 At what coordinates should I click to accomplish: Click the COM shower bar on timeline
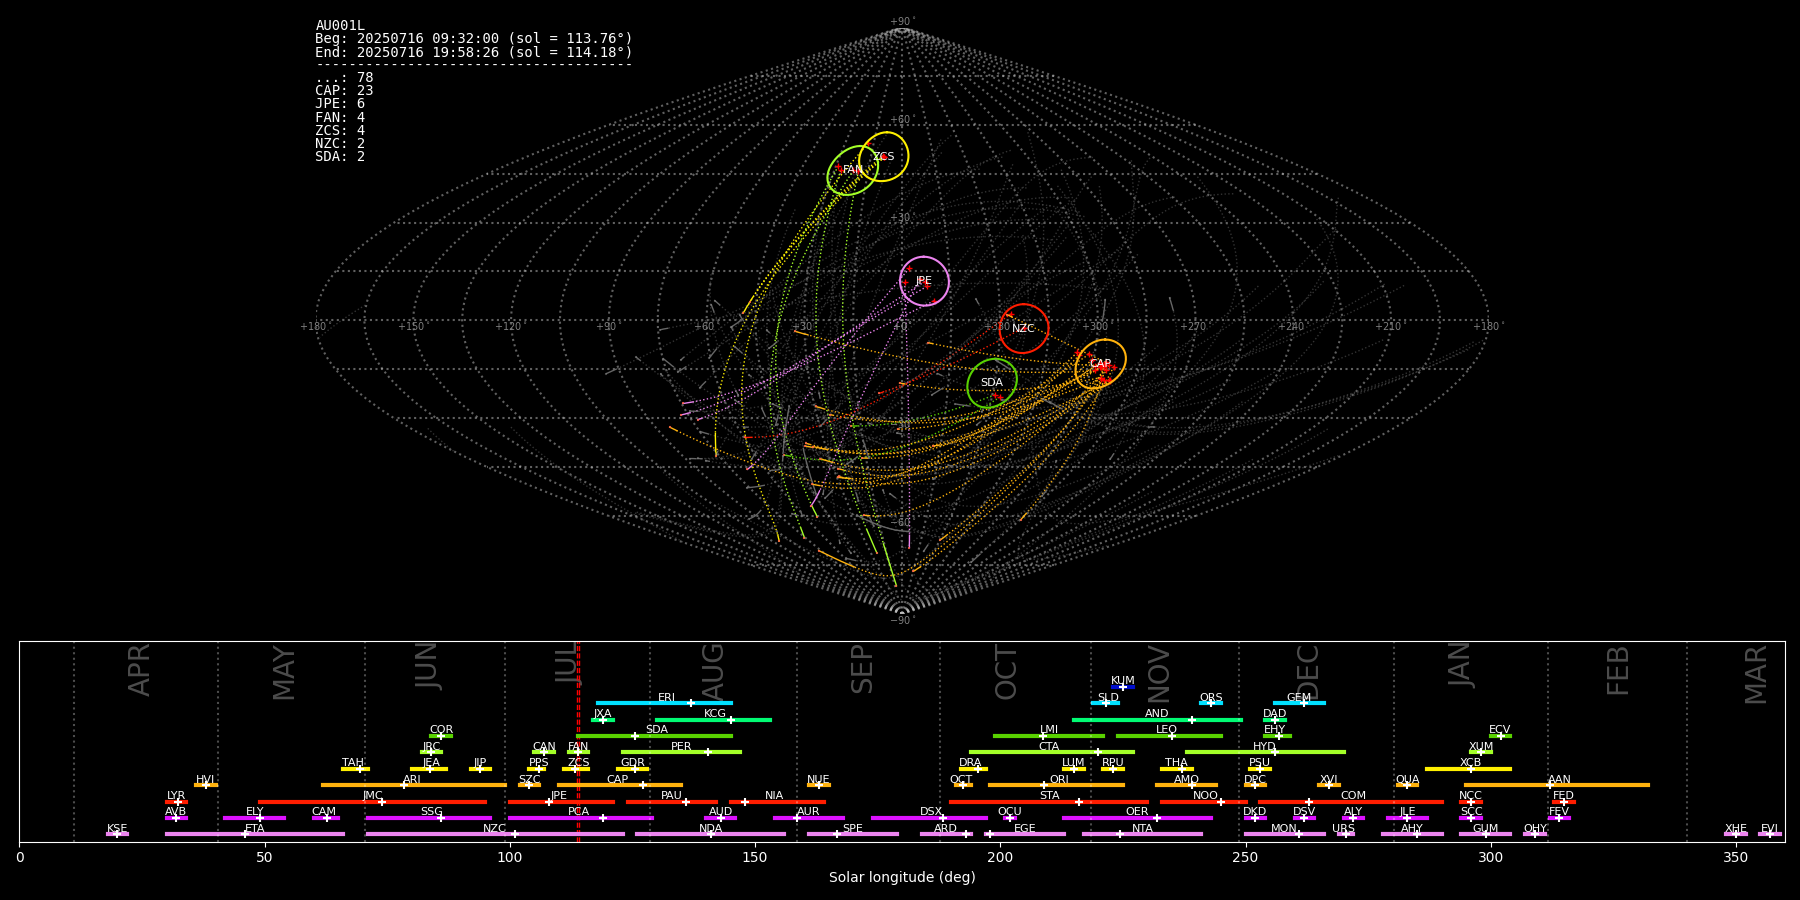click(x=1351, y=801)
